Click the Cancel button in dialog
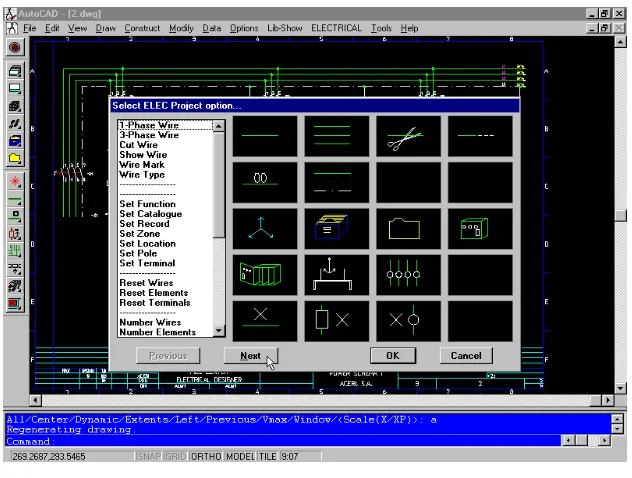This screenshot has width=632, height=478. point(466,355)
